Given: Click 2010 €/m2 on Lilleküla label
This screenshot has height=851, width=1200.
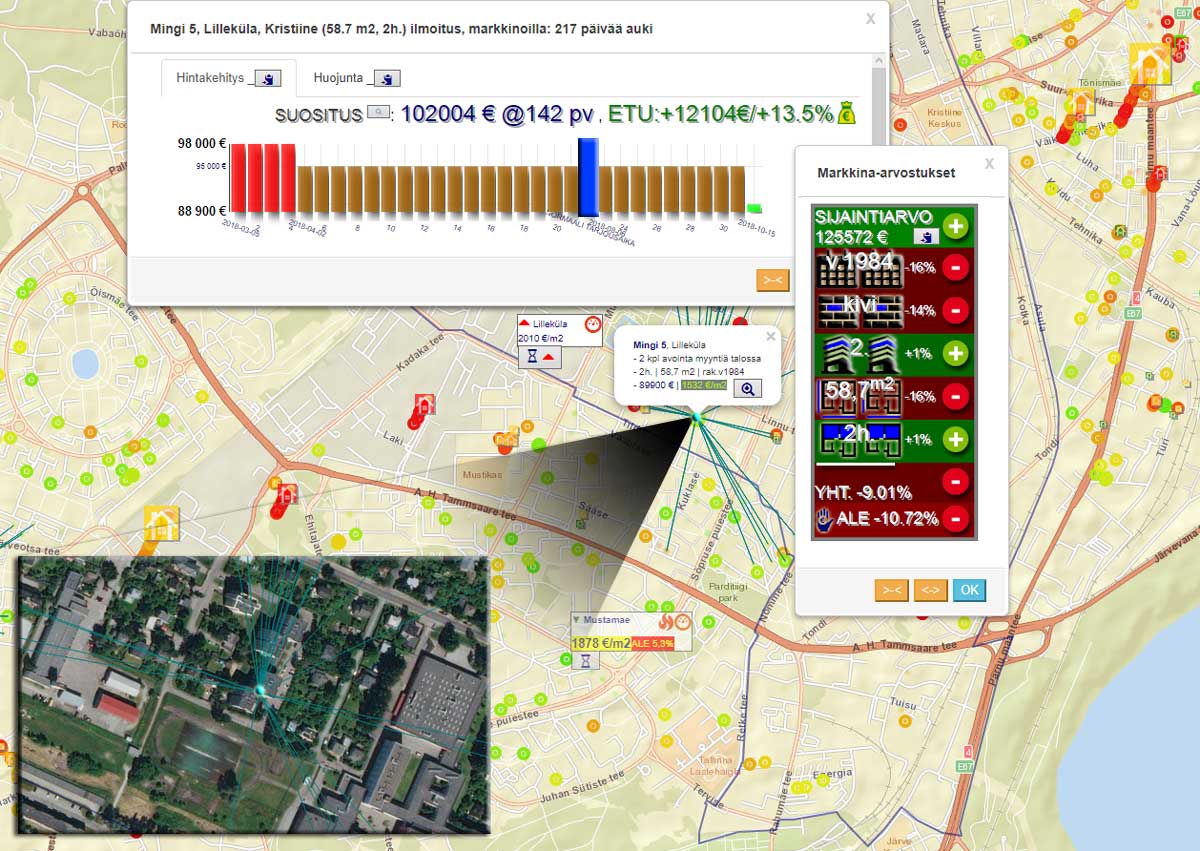Looking at the screenshot, I should point(541,339).
